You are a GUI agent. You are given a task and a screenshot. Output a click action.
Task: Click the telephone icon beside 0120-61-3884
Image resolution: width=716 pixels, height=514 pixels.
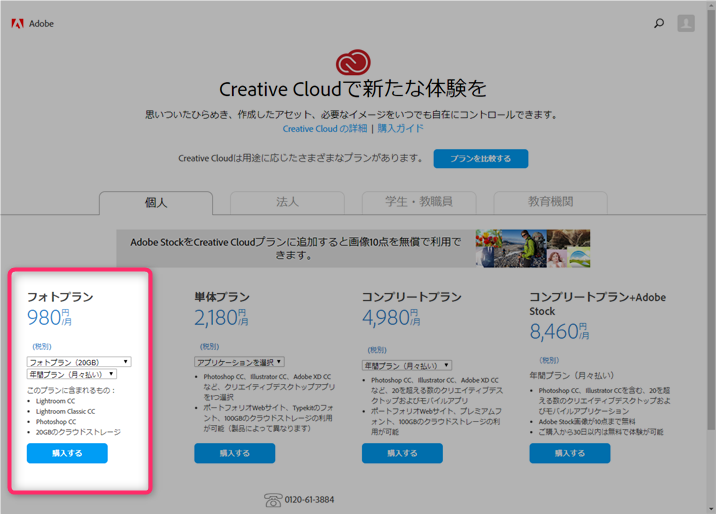(273, 500)
